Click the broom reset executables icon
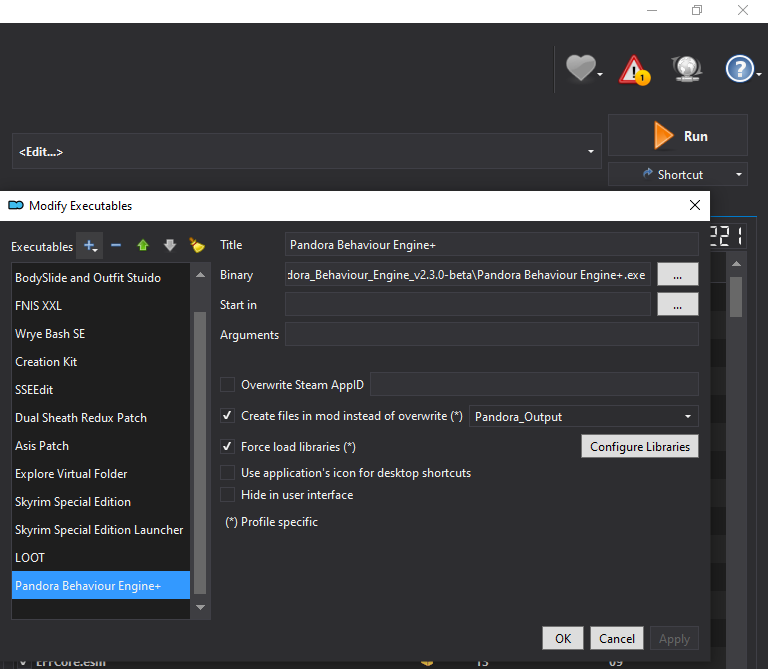Image resolution: width=768 pixels, height=669 pixels. 197,245
